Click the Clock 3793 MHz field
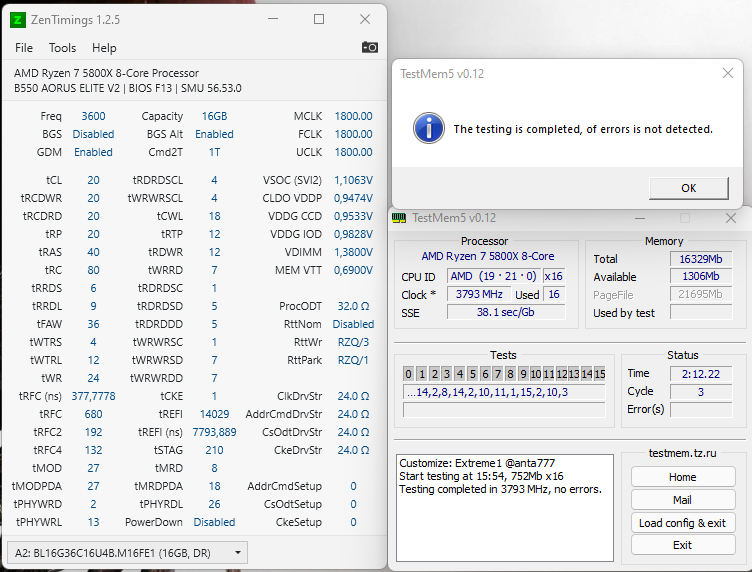Screen dimensions: 752x572 (x=479, y=294)
